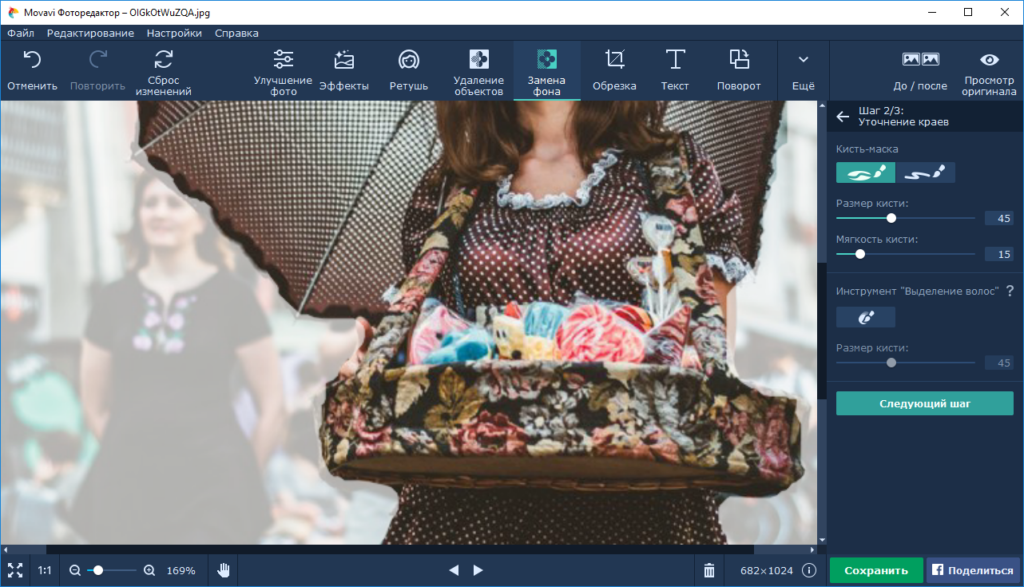The width and height of the screenshot is (1024, 587).
Task: Select the Crop (Обрезка) tool
Action: [x=614, y=69]
